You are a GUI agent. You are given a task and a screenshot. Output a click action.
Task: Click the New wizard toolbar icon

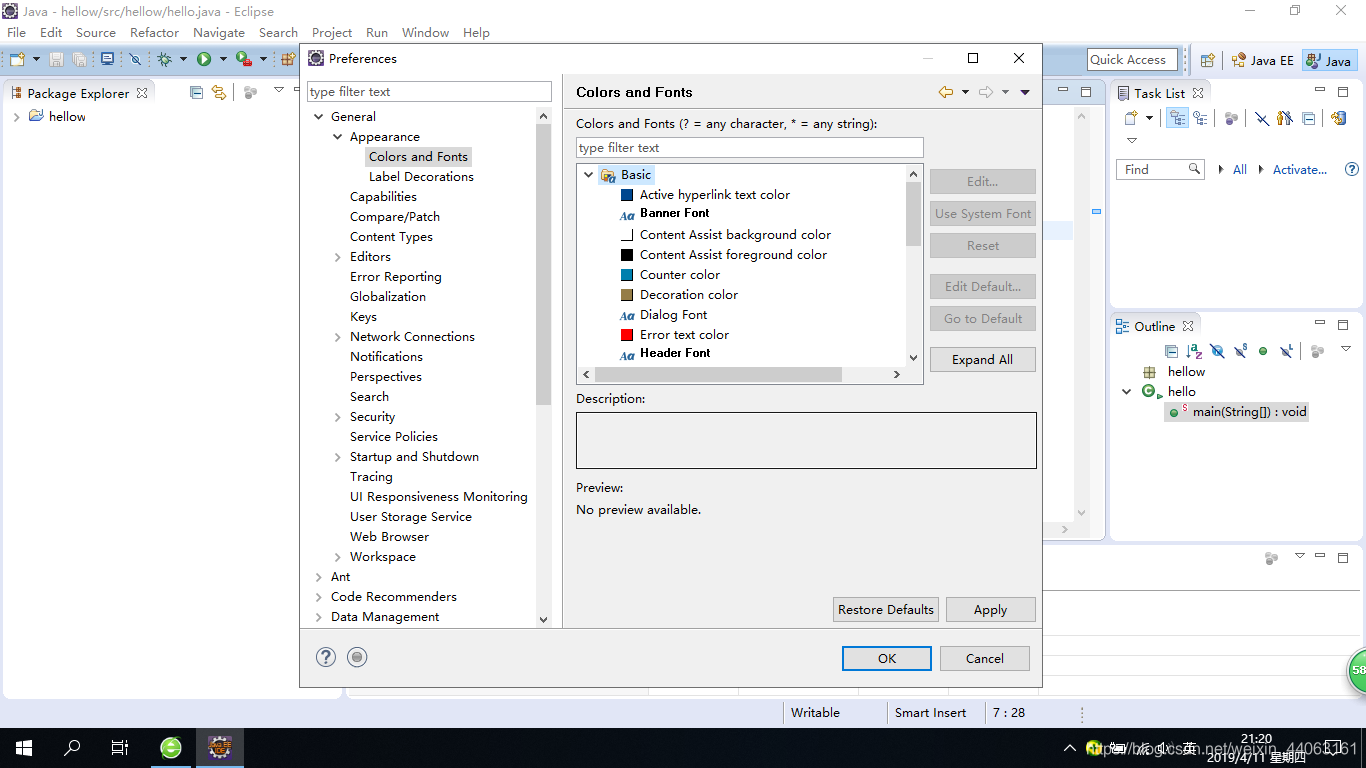[x=17, y=60]
